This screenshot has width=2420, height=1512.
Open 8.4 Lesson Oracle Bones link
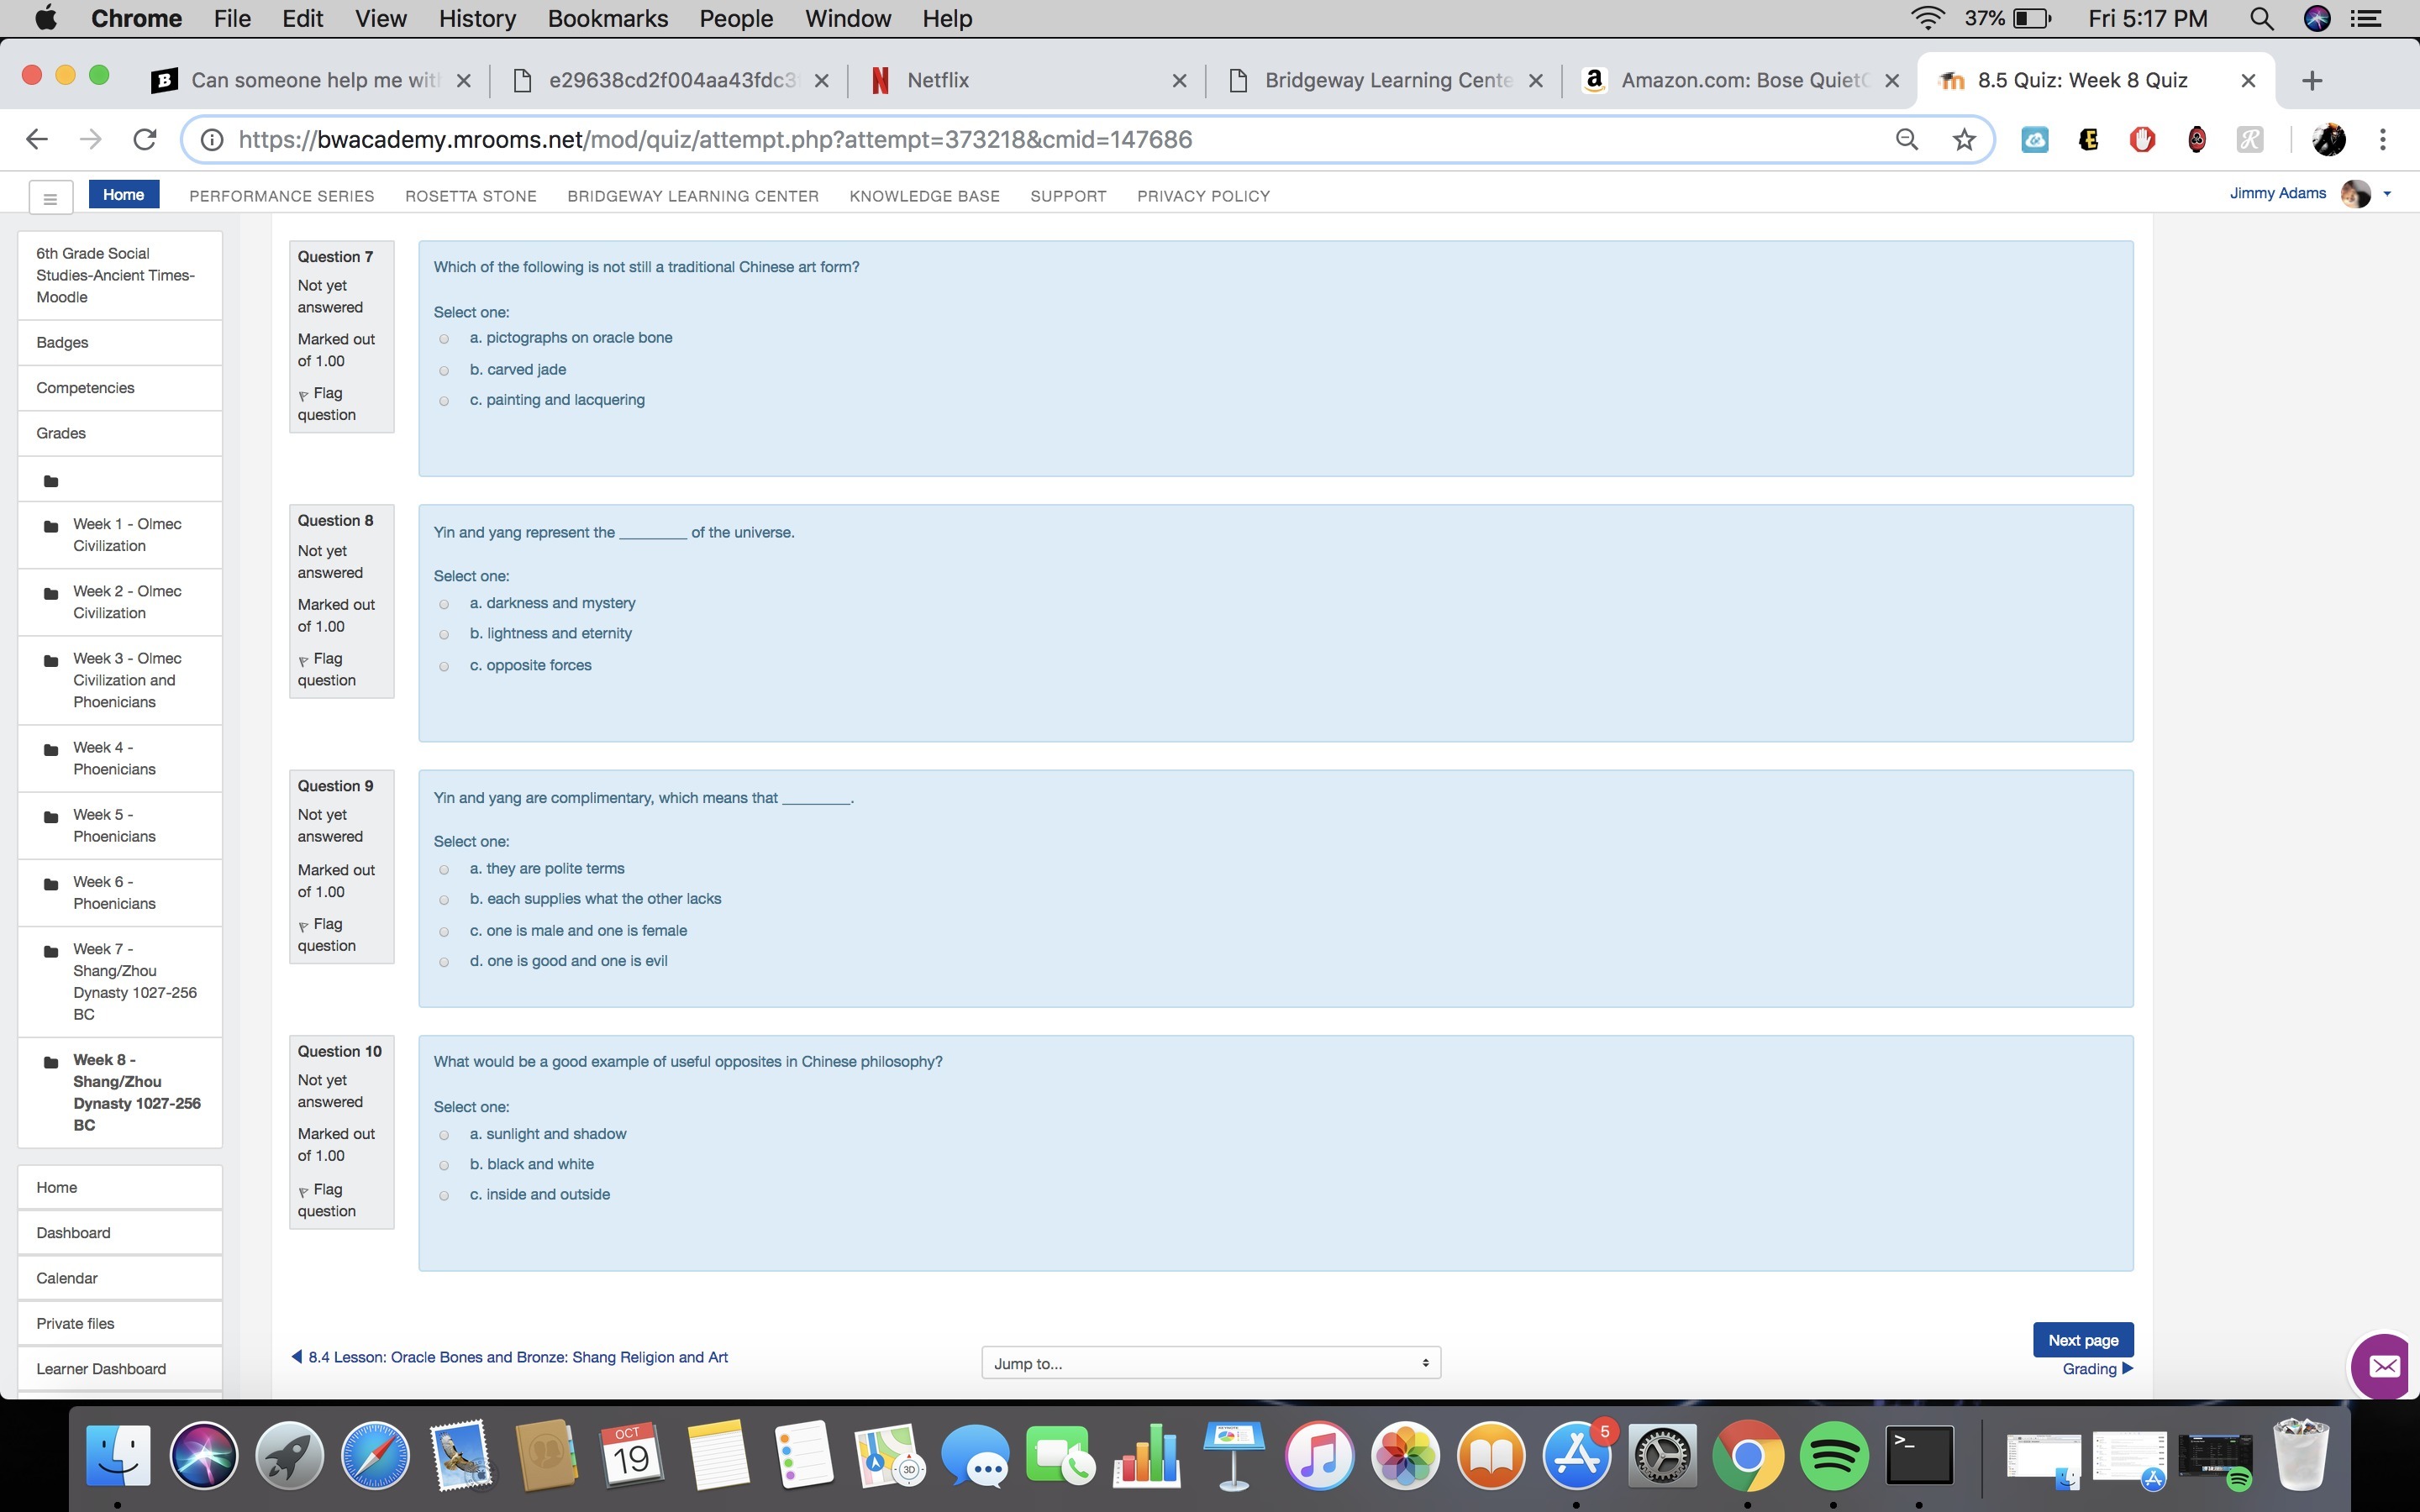[517, 1357]
